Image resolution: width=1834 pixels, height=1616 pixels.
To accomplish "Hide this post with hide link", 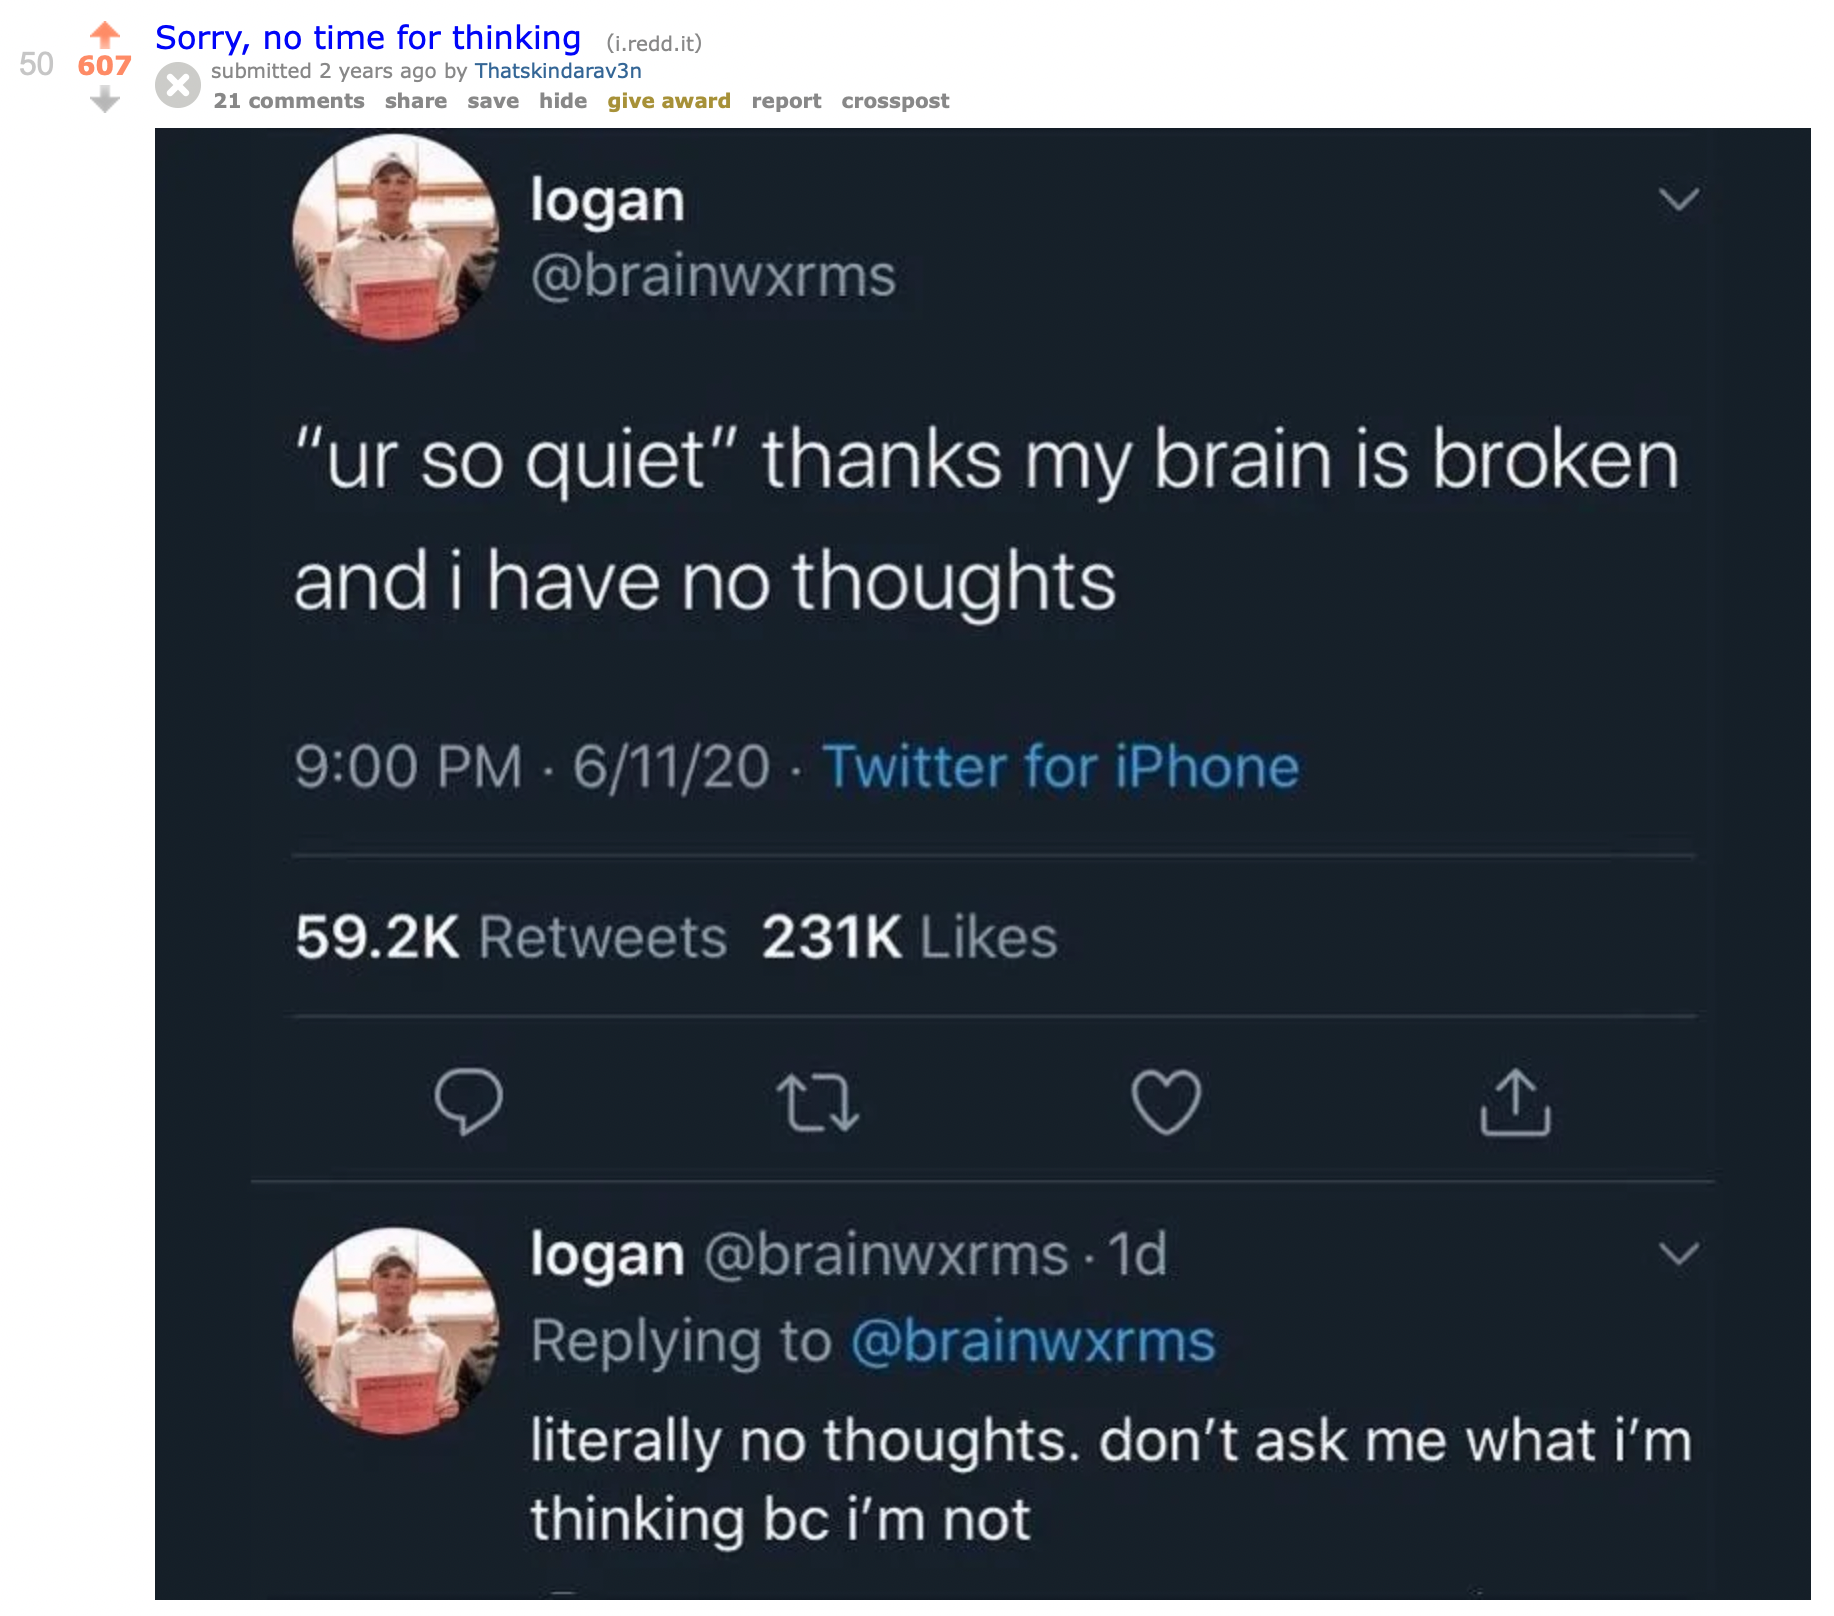I will (563, 101).
